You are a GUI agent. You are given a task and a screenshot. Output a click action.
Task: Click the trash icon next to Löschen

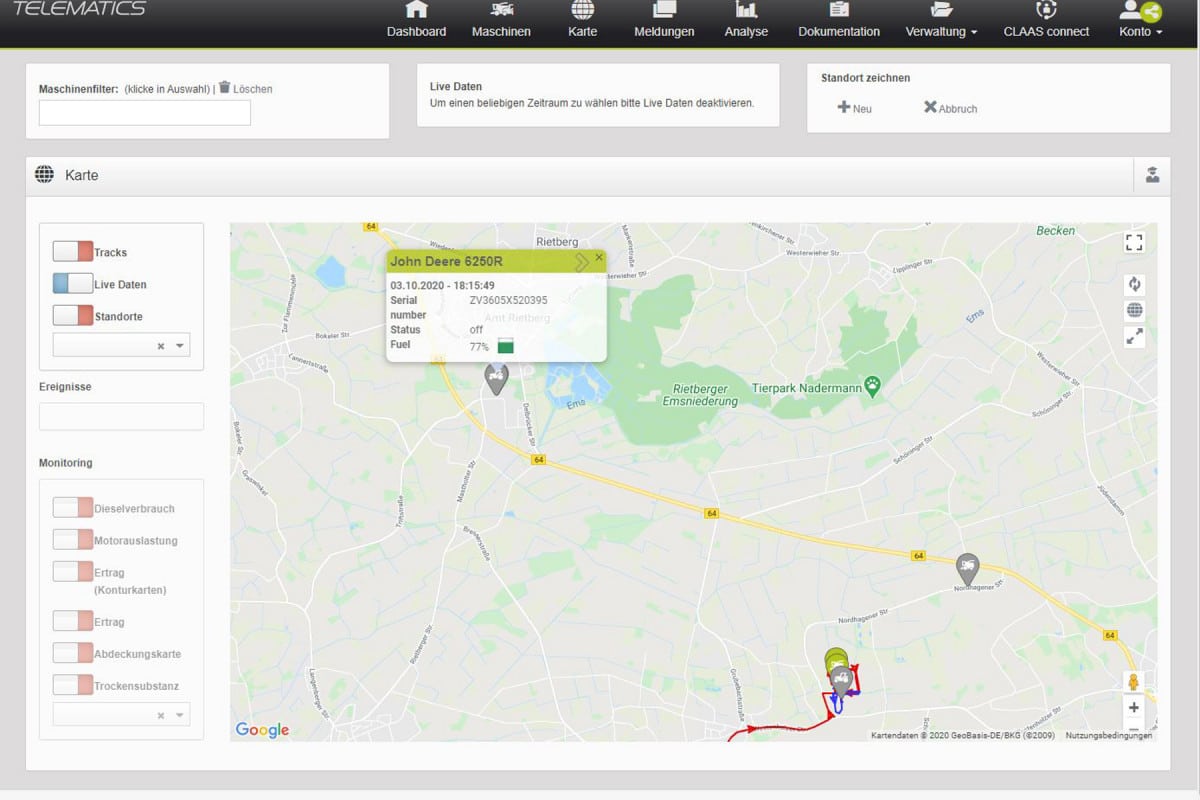(x=224, y=87)
